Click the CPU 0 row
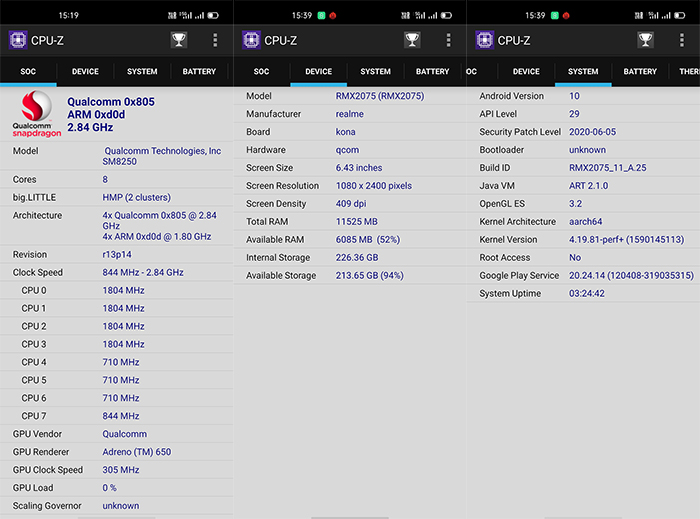700x519 pixels. (x=117, y=291)
